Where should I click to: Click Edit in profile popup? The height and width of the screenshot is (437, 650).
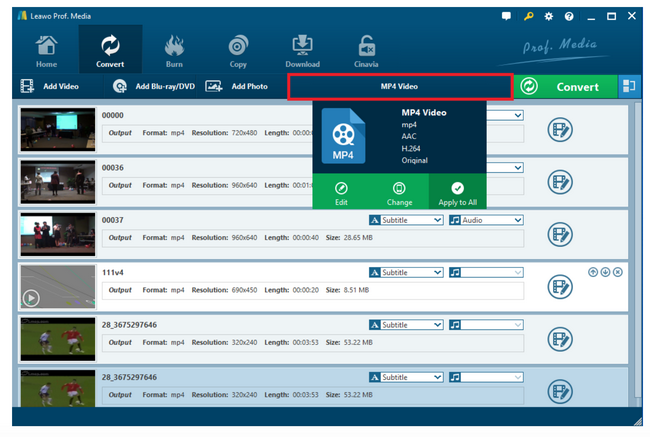[341, 194]
